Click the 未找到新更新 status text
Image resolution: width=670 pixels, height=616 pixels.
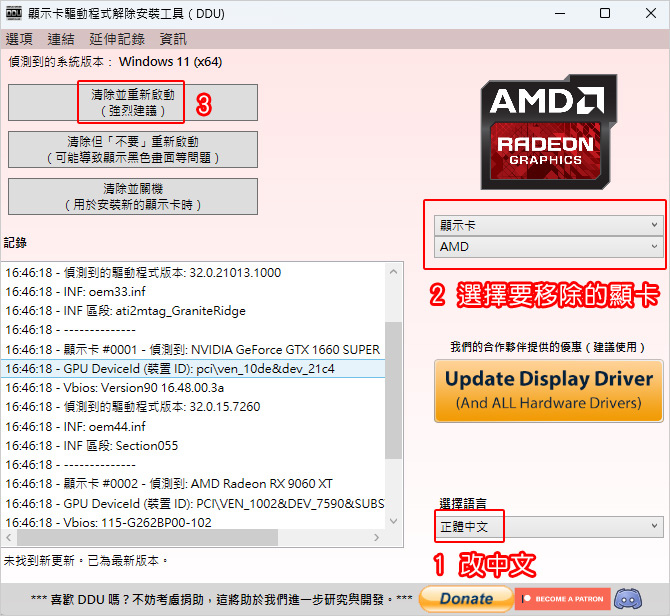click(x=85, y=560)
